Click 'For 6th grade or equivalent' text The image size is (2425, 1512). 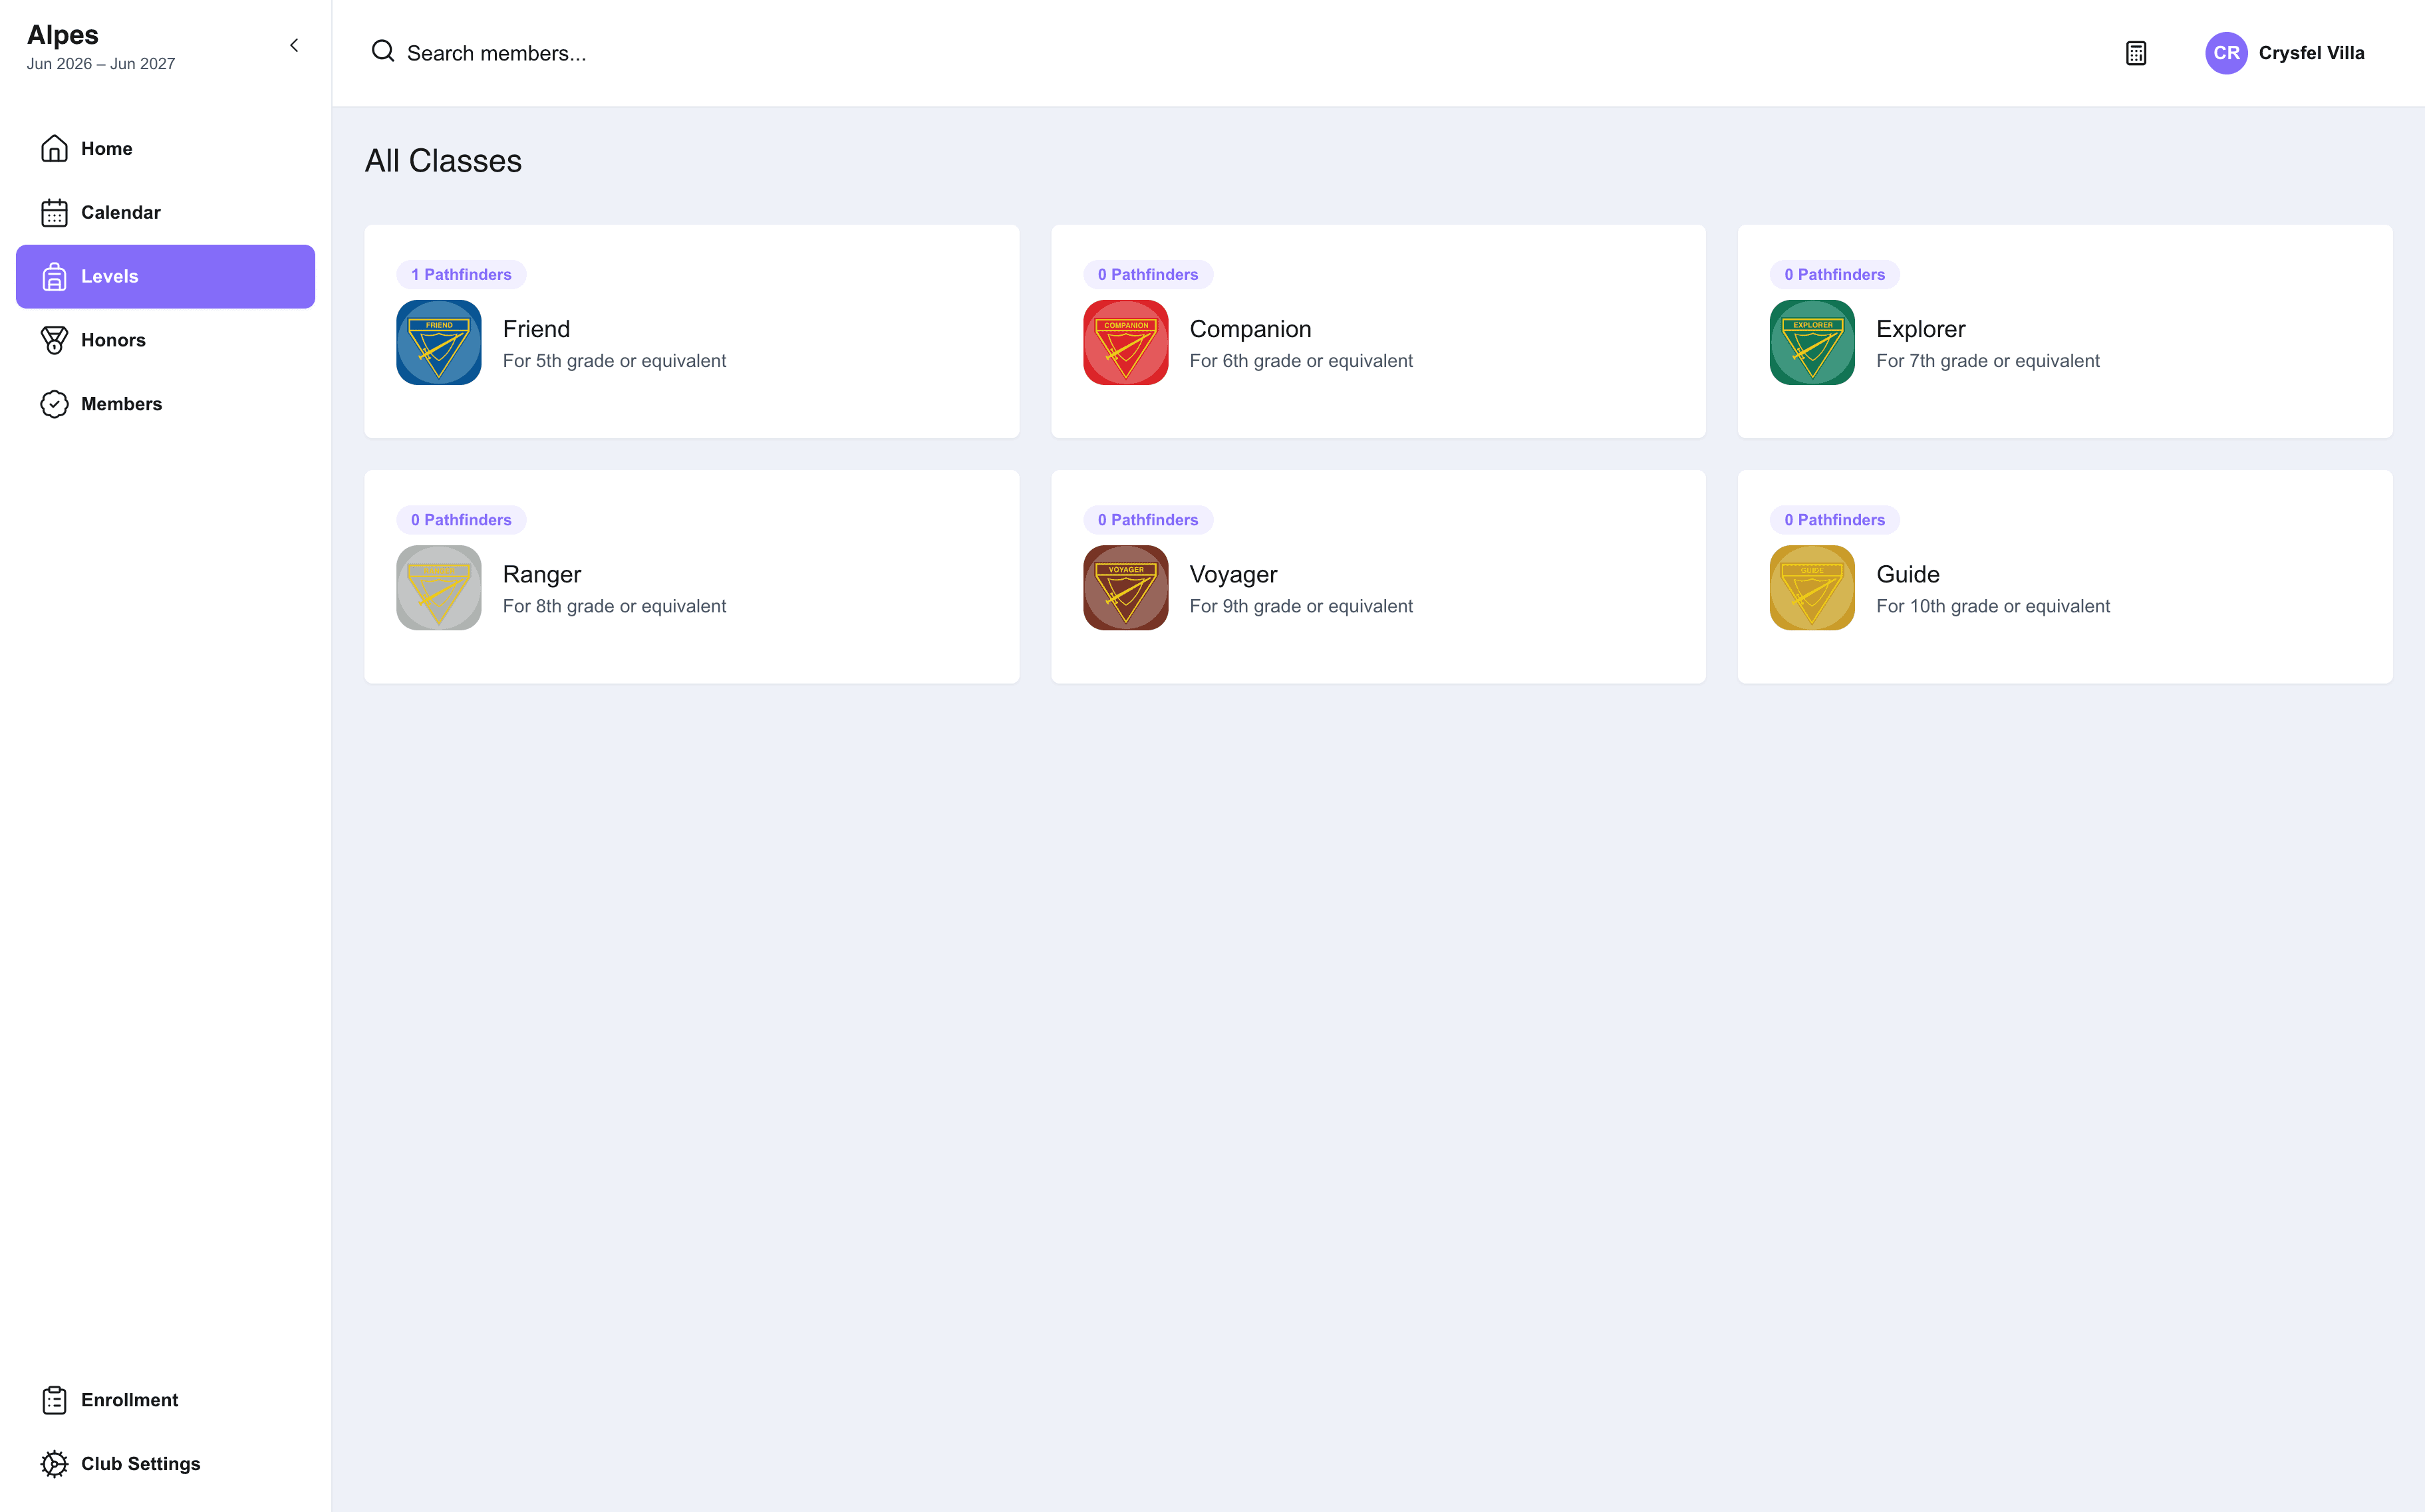coord(1301,361)
